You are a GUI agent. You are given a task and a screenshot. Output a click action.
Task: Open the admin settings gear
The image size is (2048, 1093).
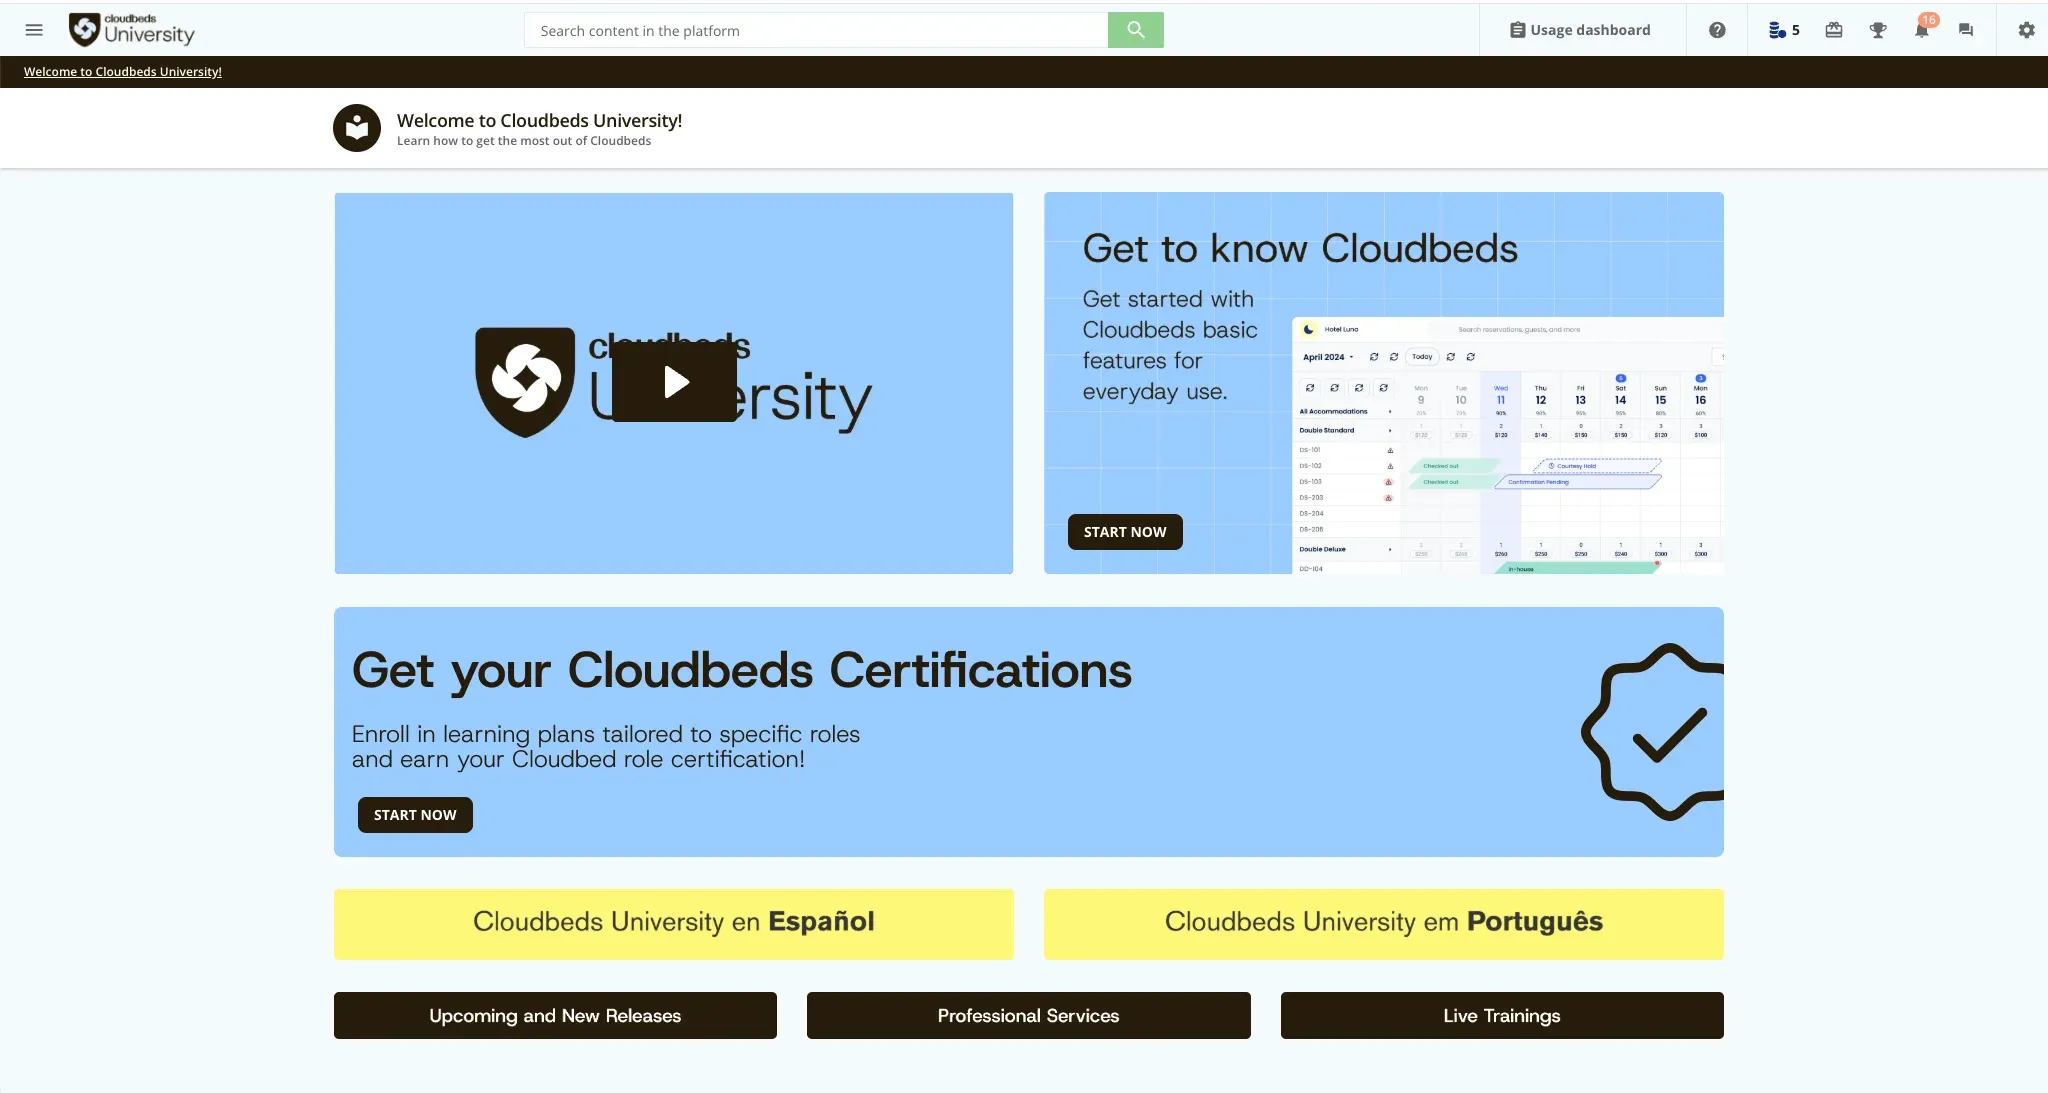click(2026, 30)
